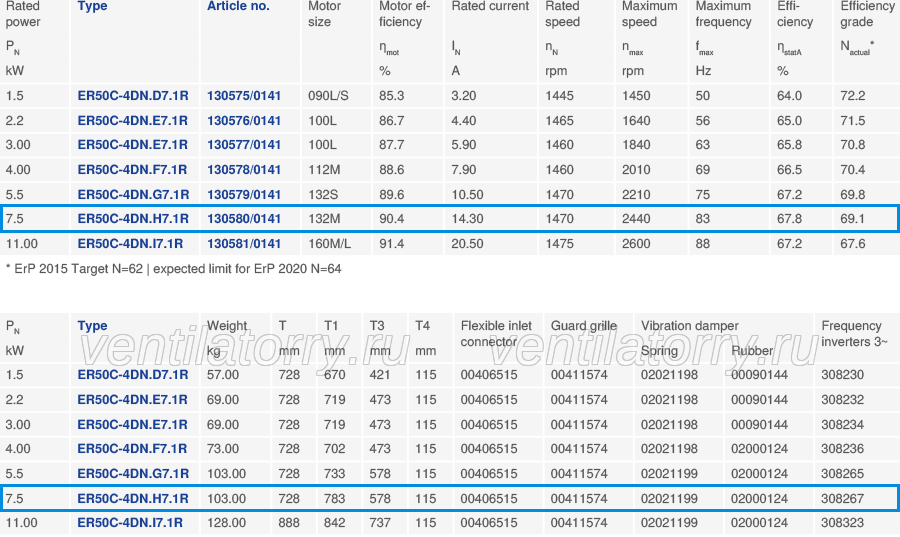The height and width of the screenshot is (537, 900).
Task: Open ER50C-4DN.F7.1R type link in motor data table
Action: (x=132, y=170)
